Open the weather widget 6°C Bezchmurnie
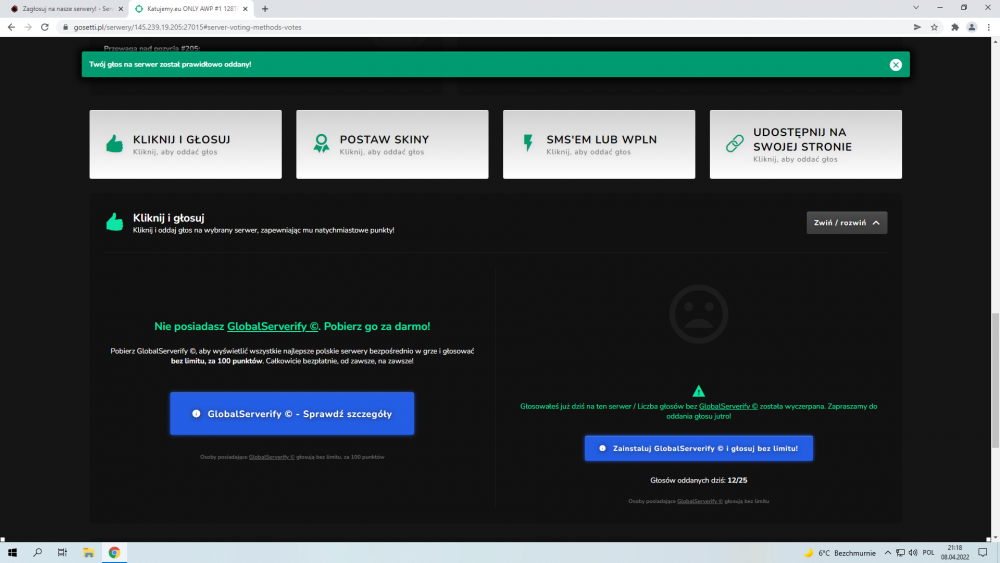Viewport: 1000px width, 563px height. click(x=839, y=553)
